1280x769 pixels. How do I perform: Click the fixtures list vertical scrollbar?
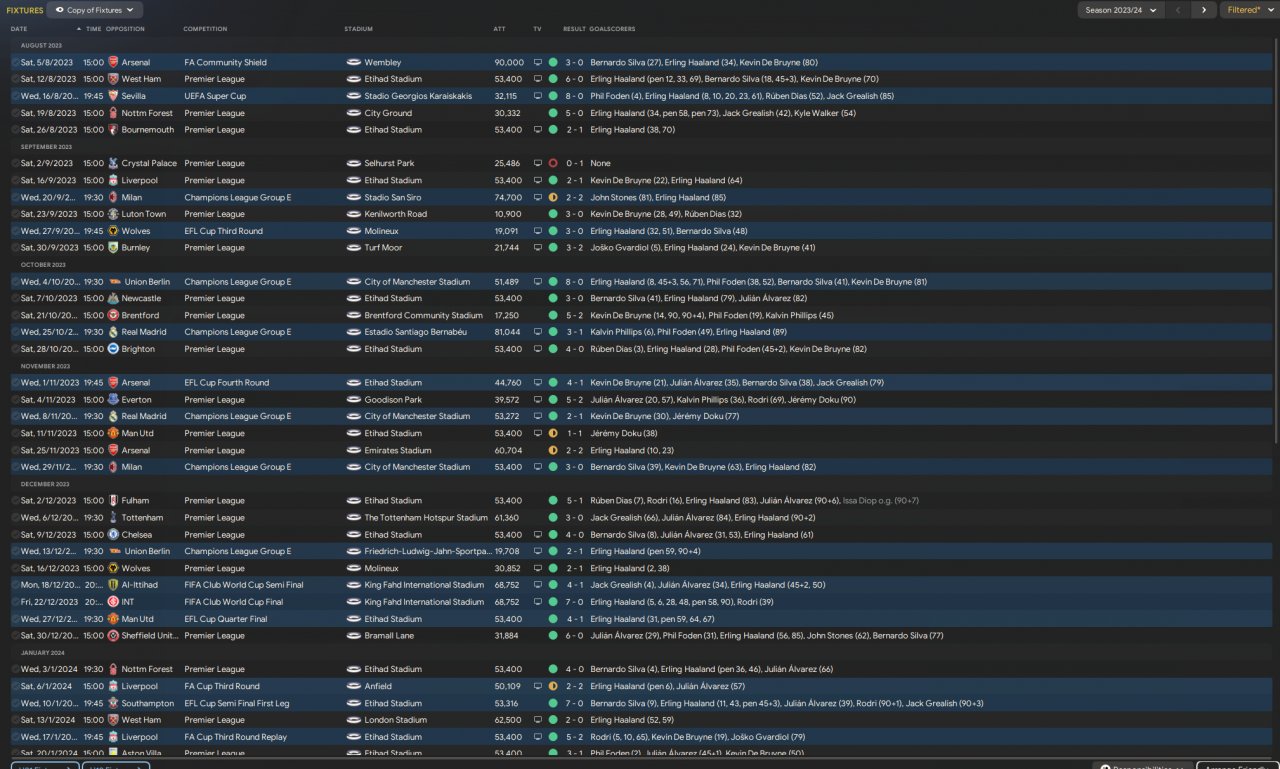click(x=1275, y=240)
